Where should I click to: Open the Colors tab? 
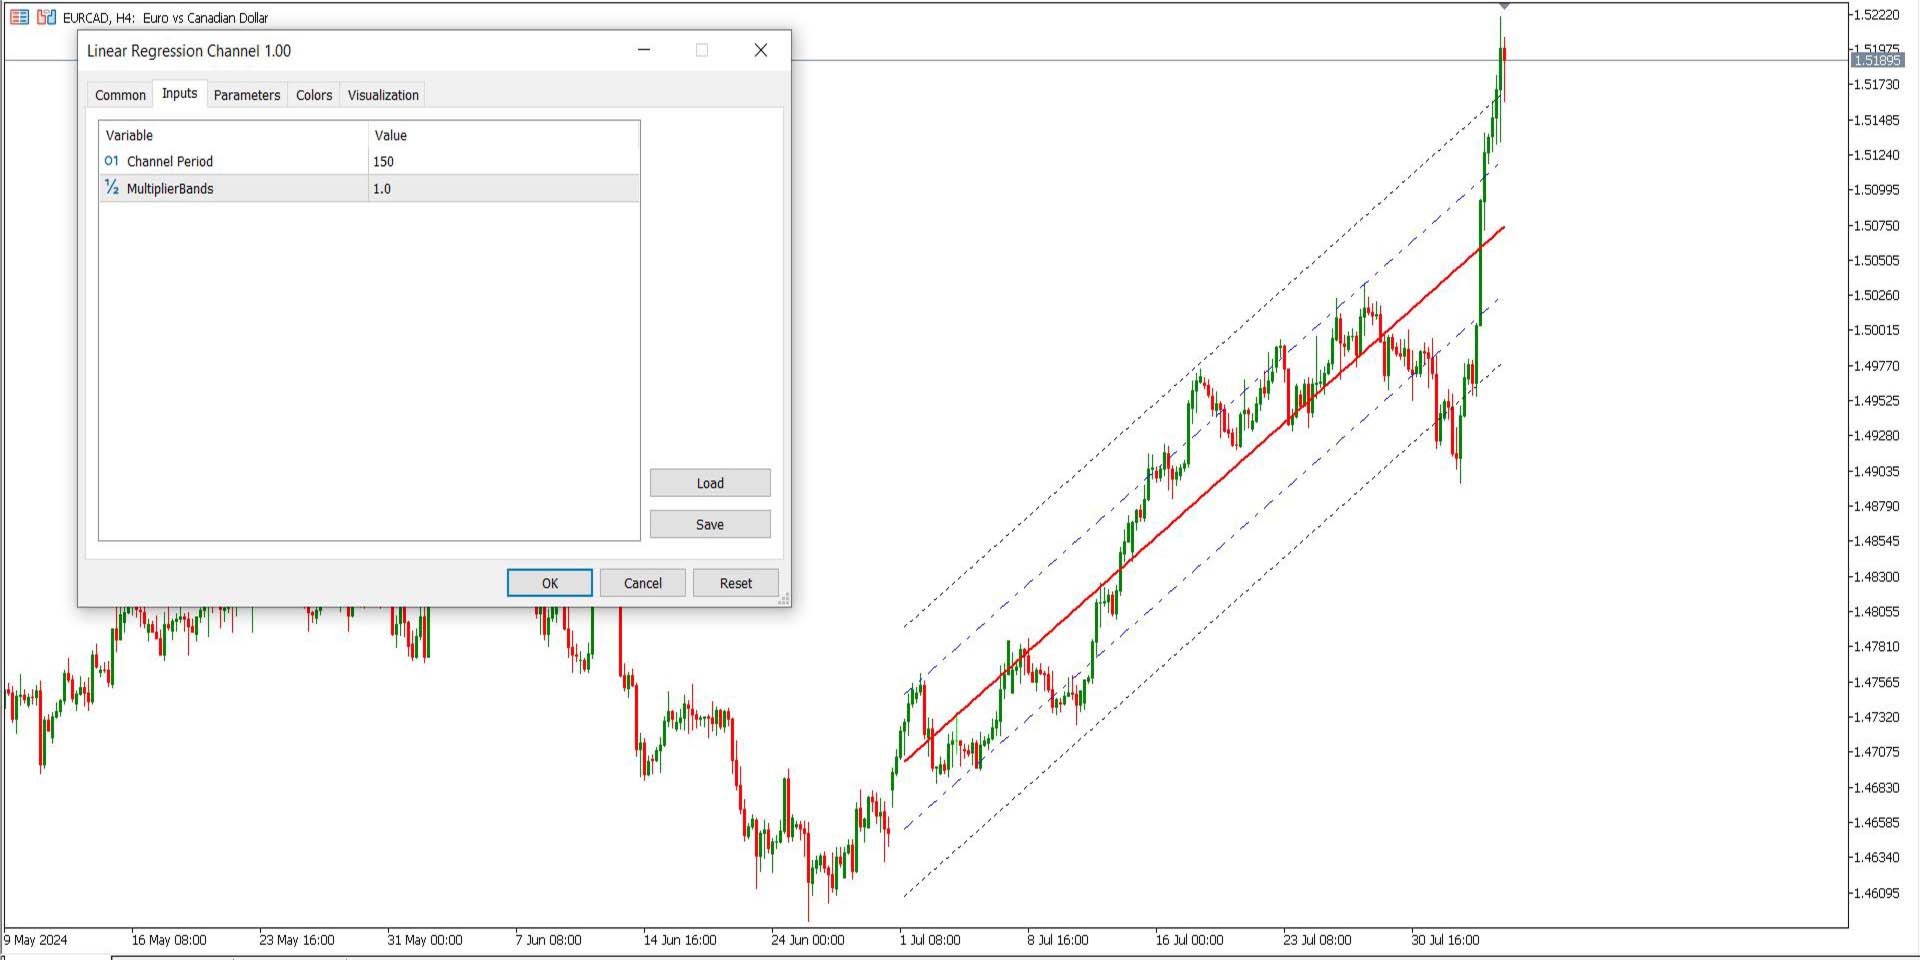tap(313, 94)
